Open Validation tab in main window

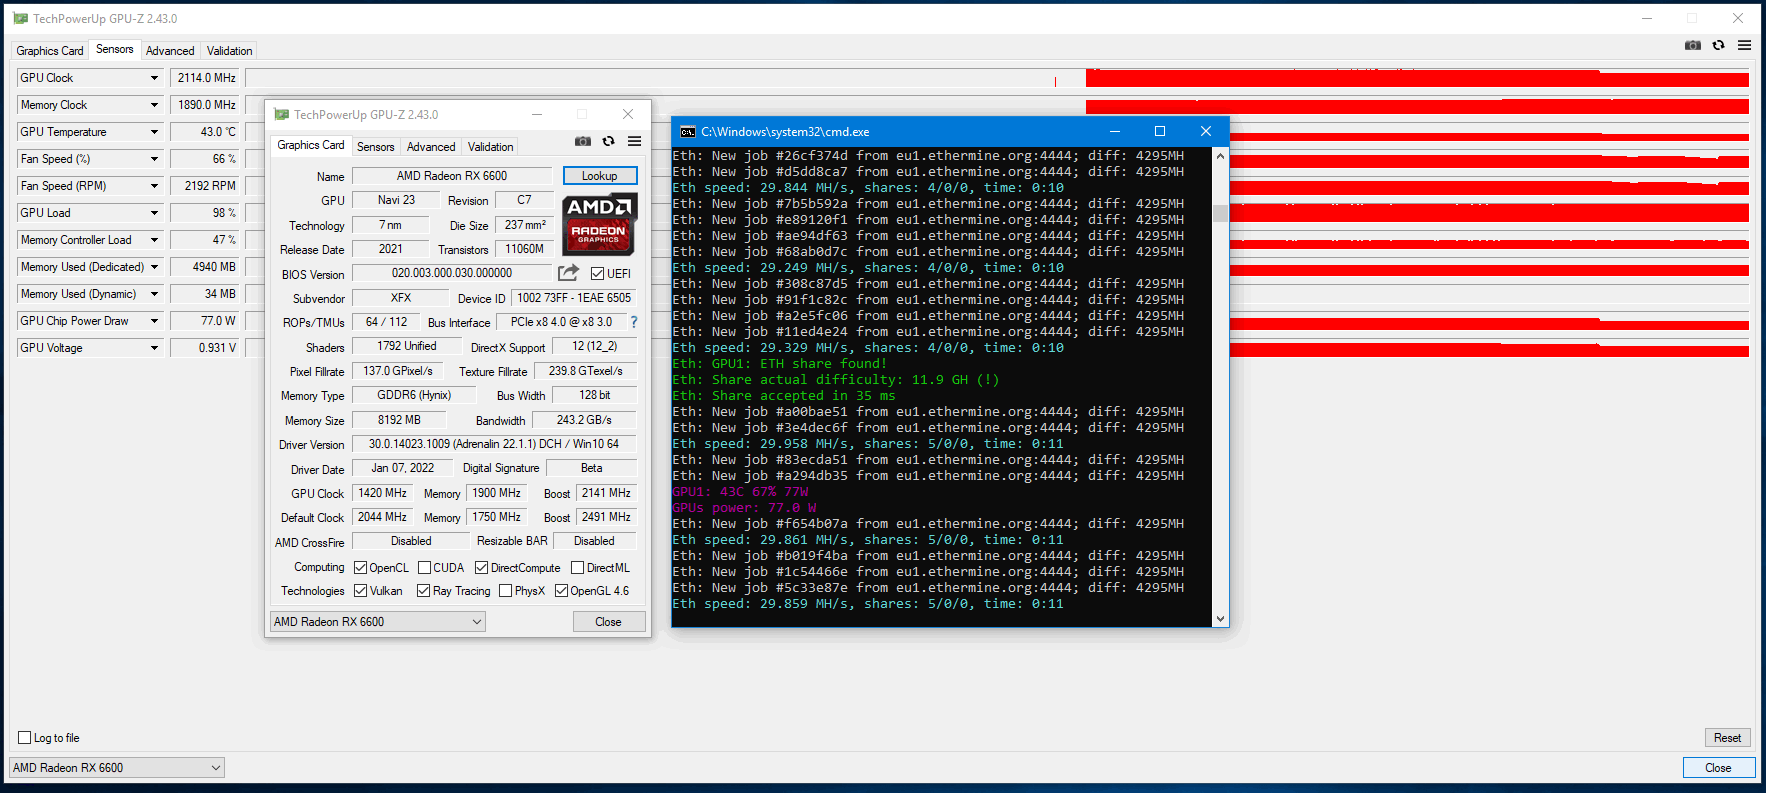pos(229,50)
